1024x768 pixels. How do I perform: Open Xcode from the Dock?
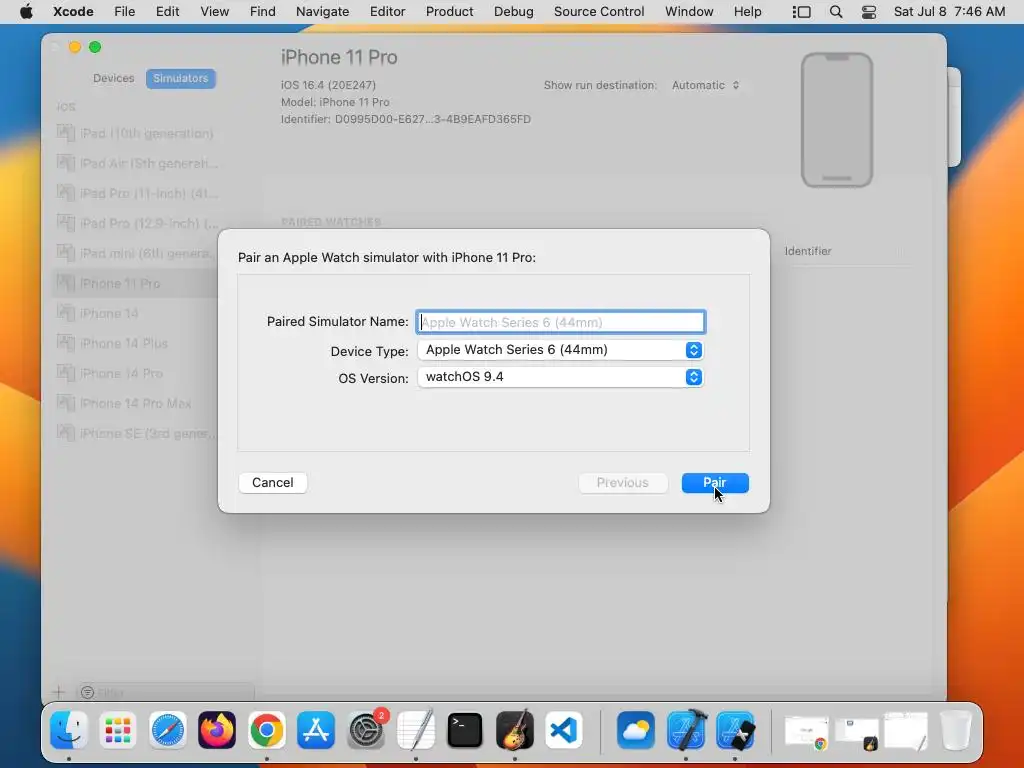pyautogui.click(x=686, y=729)
